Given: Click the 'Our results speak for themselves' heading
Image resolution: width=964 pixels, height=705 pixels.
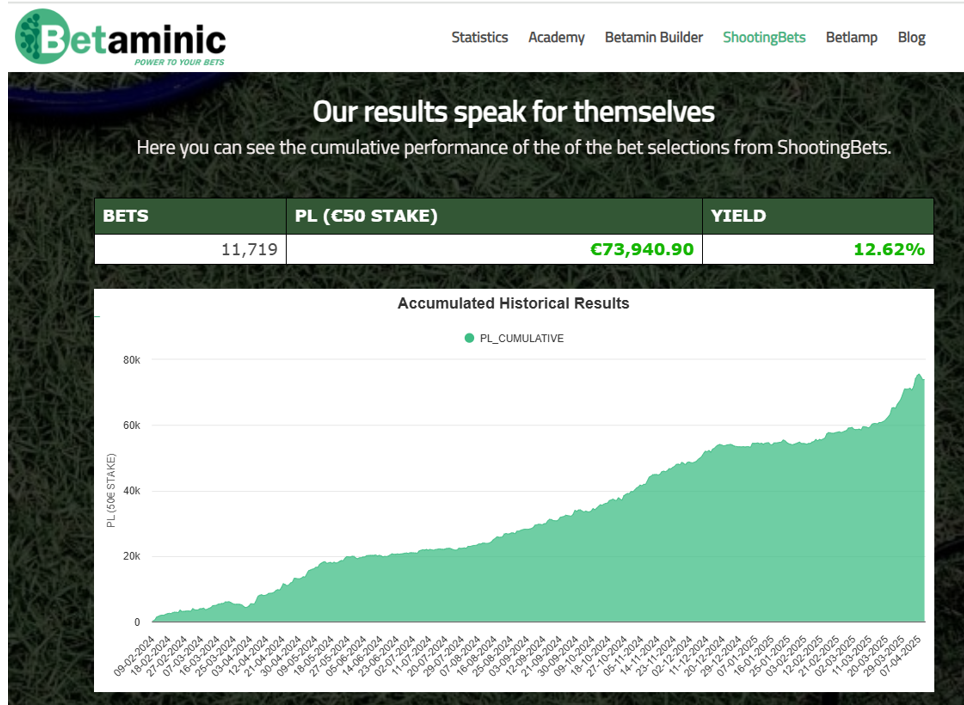Looking at the screenshot, I should 513,112.
